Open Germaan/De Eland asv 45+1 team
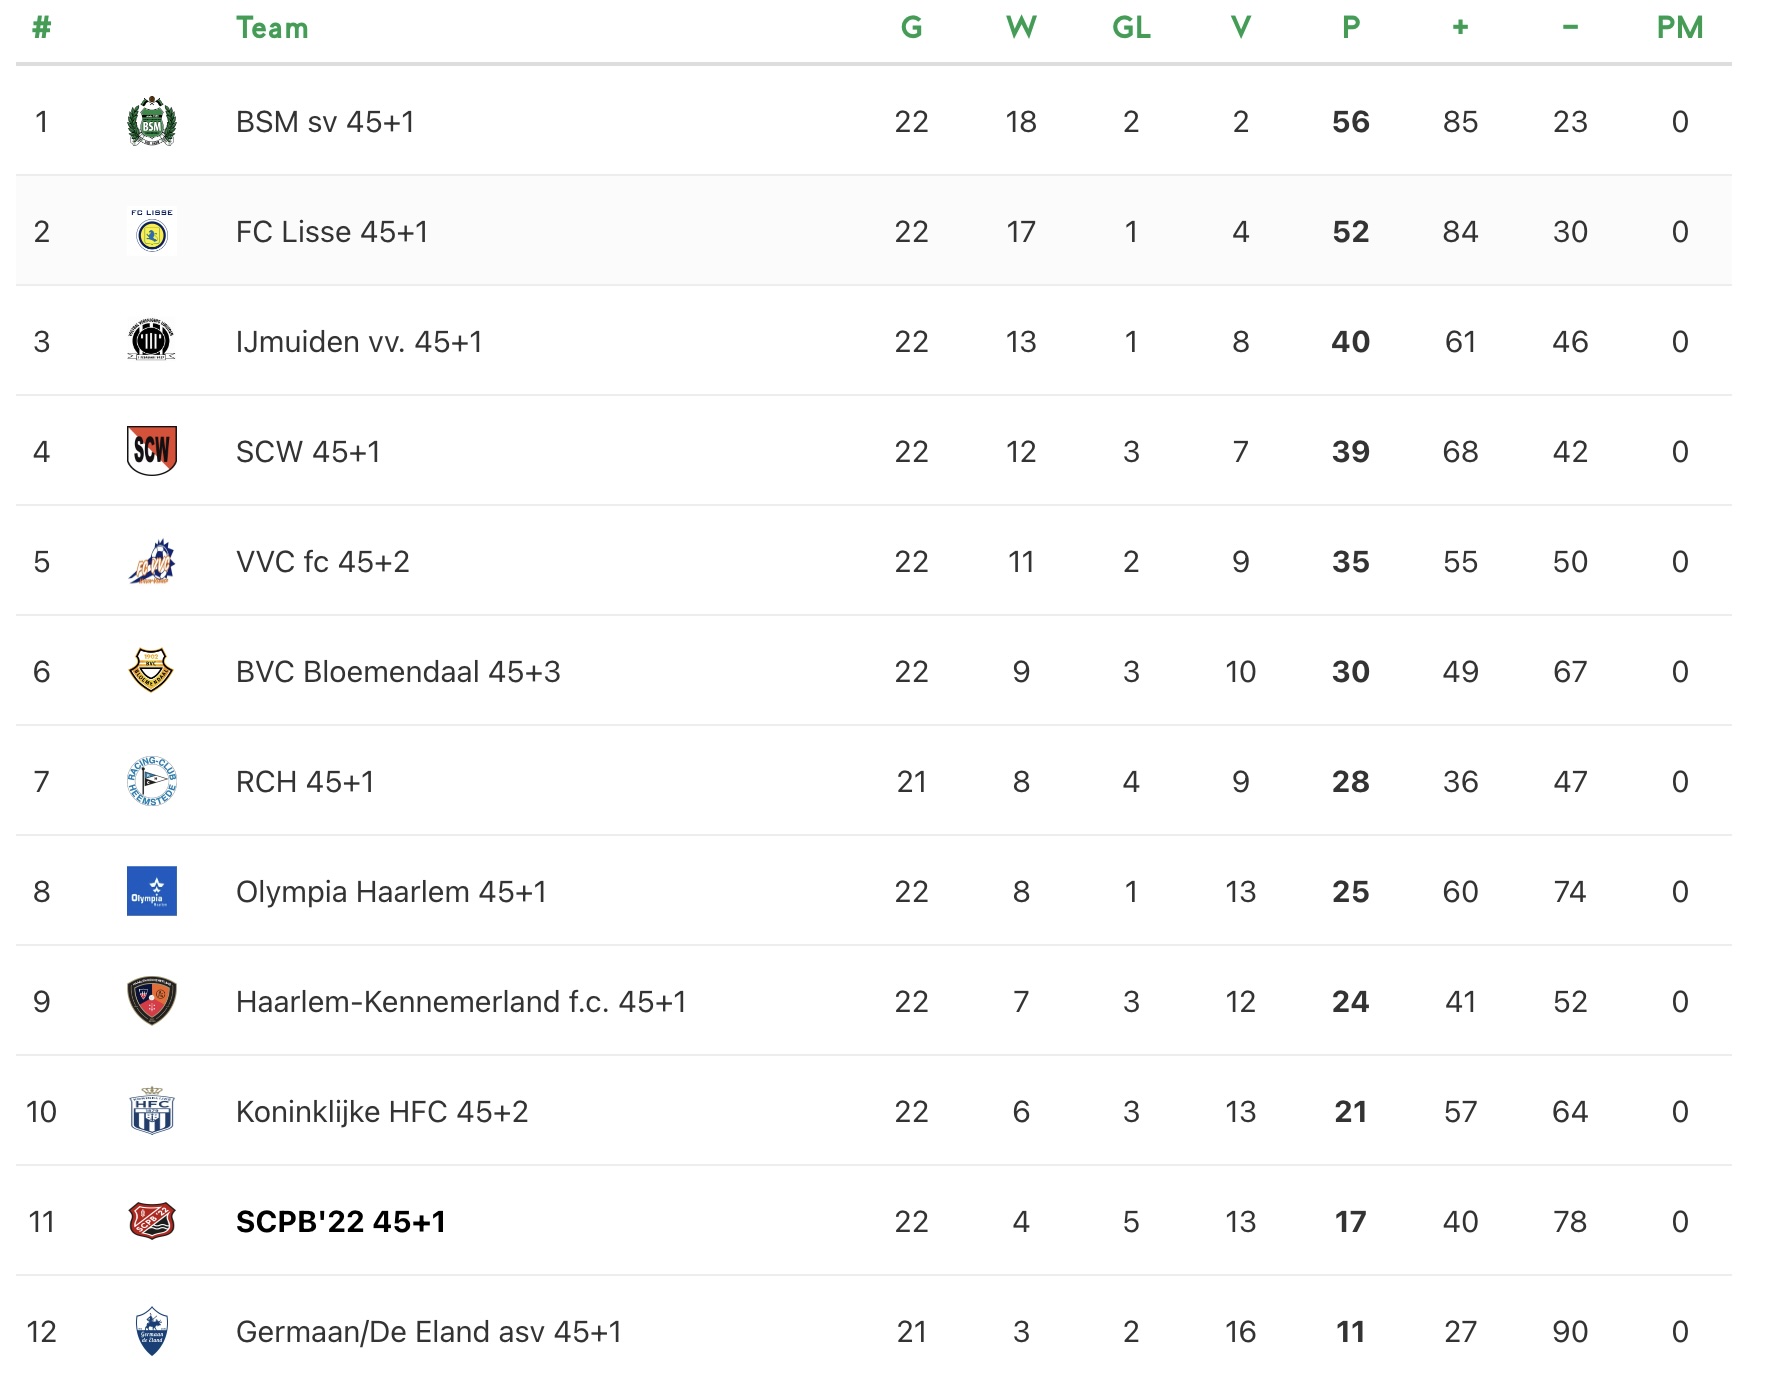The height and width of the screenshot is (1374, 1790). tap(429, 1332)
